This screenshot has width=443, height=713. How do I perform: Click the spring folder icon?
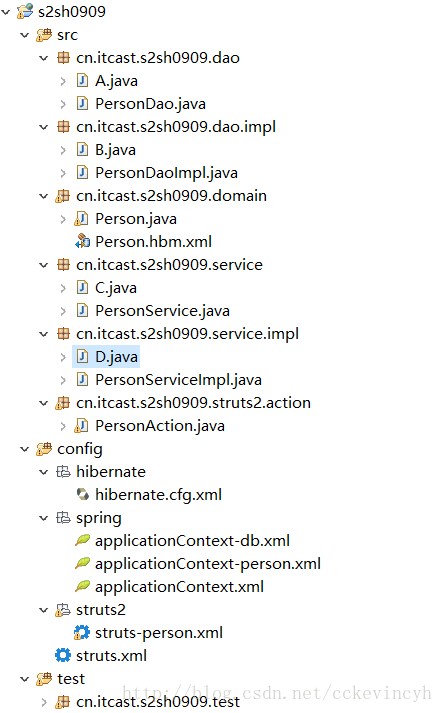[63, 518]
